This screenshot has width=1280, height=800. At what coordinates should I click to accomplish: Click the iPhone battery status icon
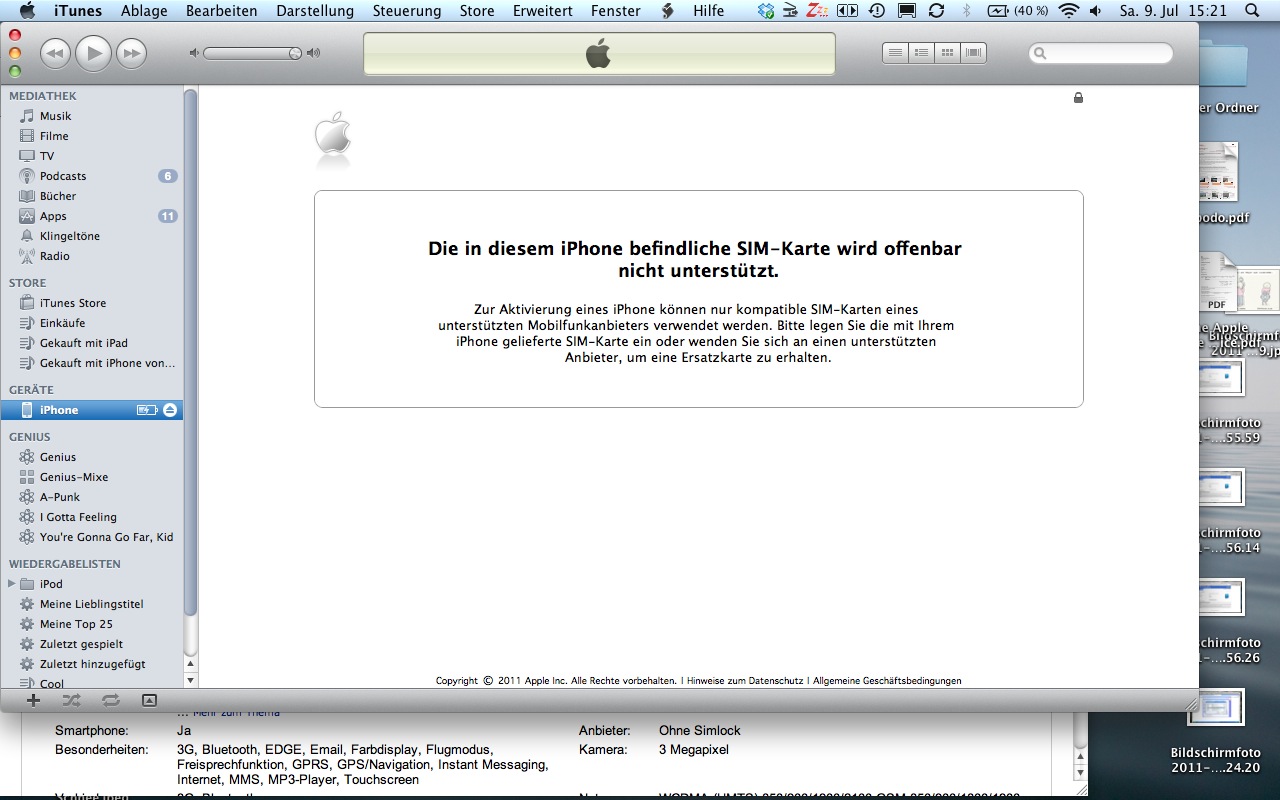pos(147,410)
